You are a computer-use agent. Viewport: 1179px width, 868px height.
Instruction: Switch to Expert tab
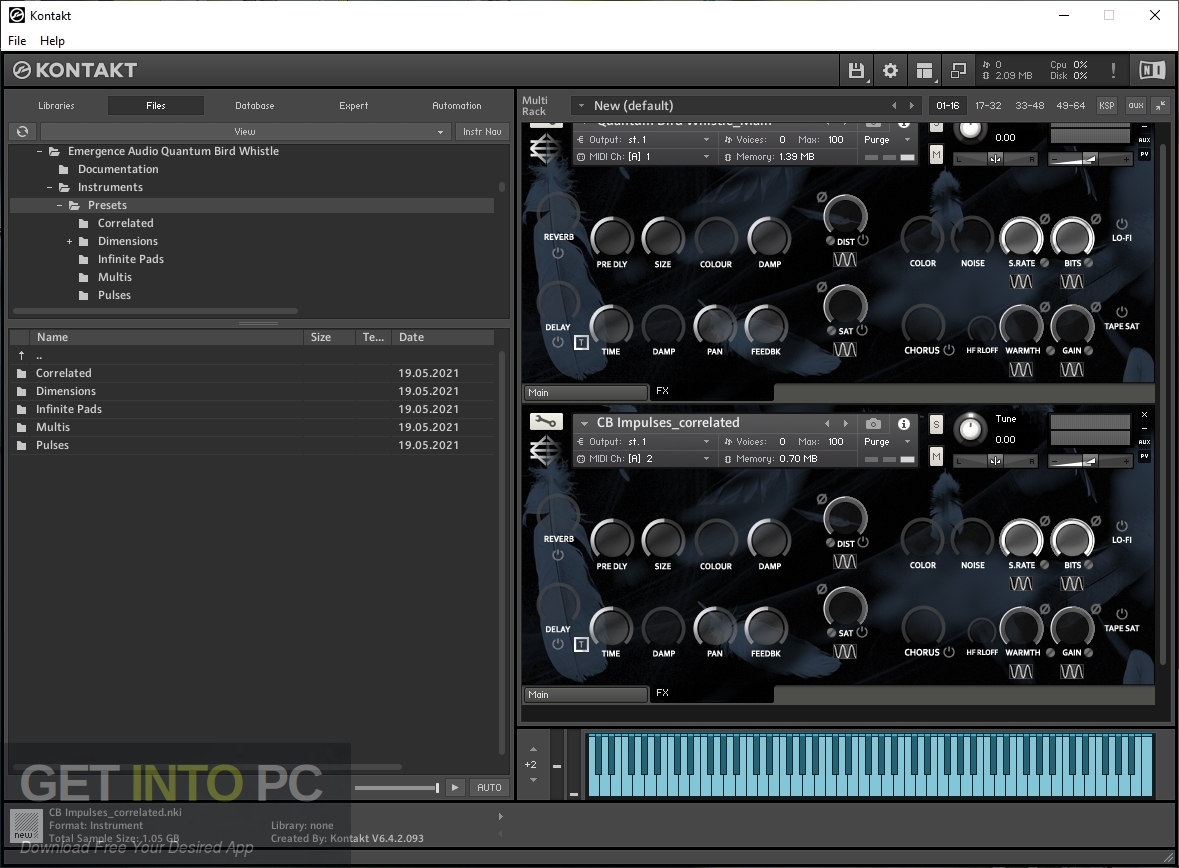pyautogui.click(x=353, y=106)
